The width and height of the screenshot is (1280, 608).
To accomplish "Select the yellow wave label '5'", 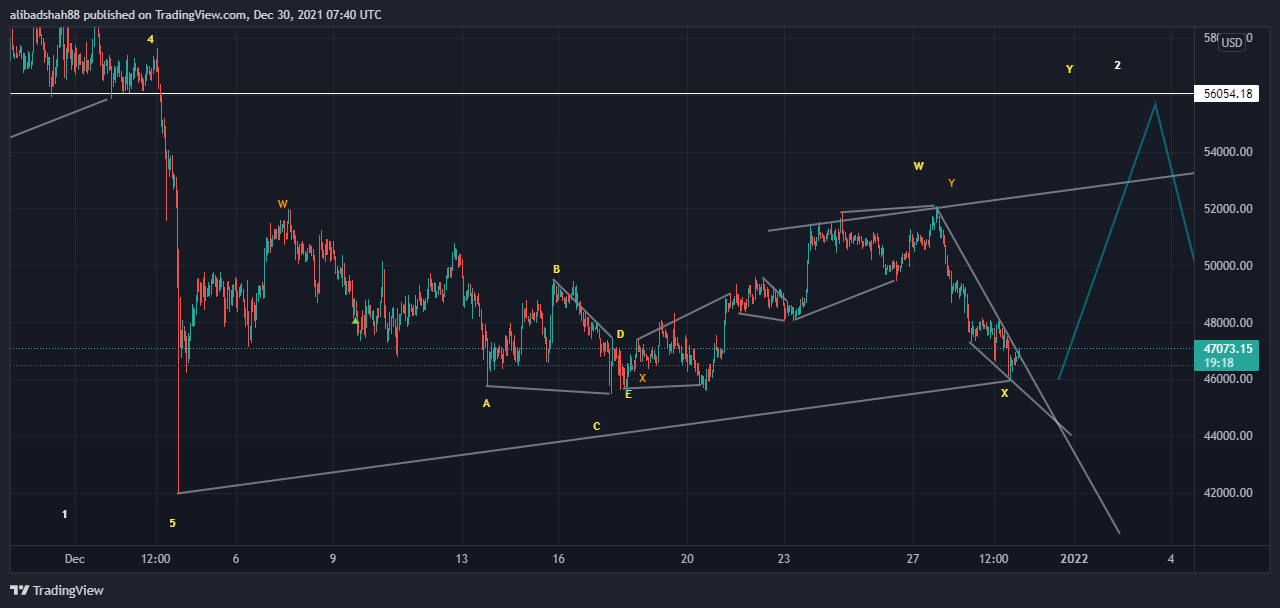I will click(172, 523).
